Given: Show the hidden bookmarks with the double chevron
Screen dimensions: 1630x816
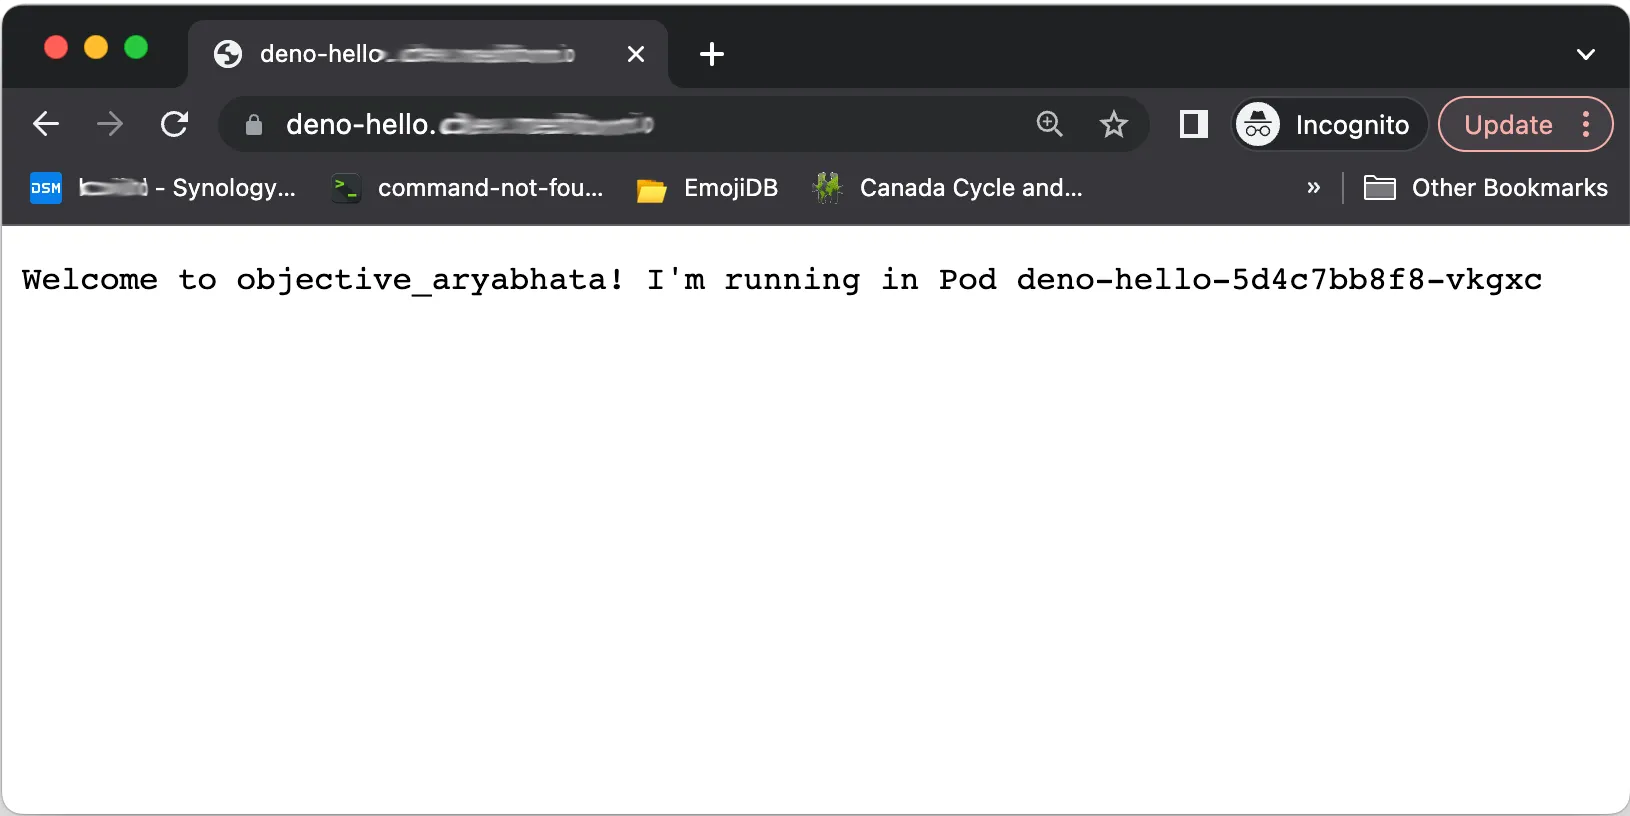Looking at the screenshot, I should tap(1314, 188).
